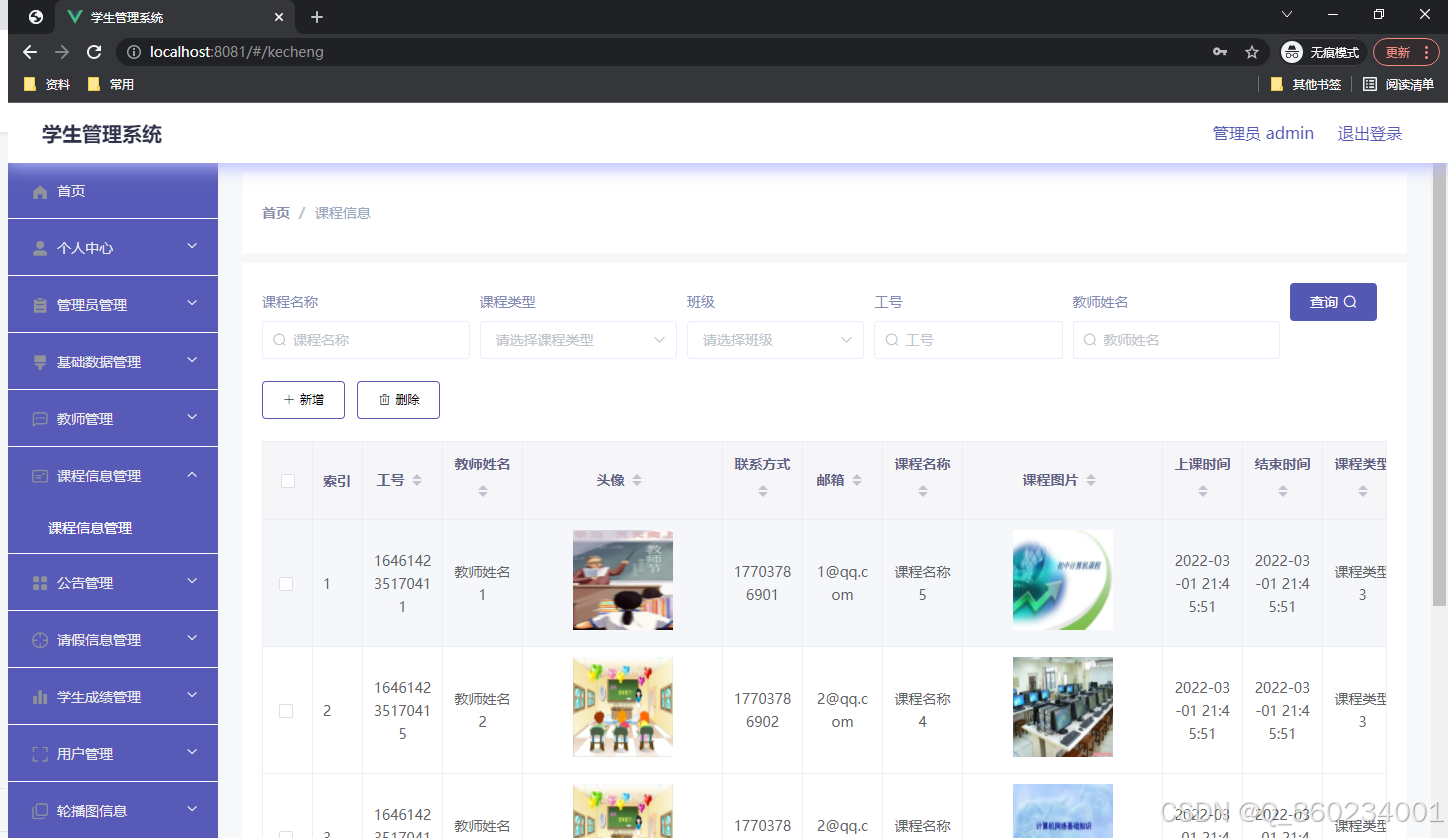
Task: Expand the 教师管理 sidebar menu
Action: (x=113, y=418)
